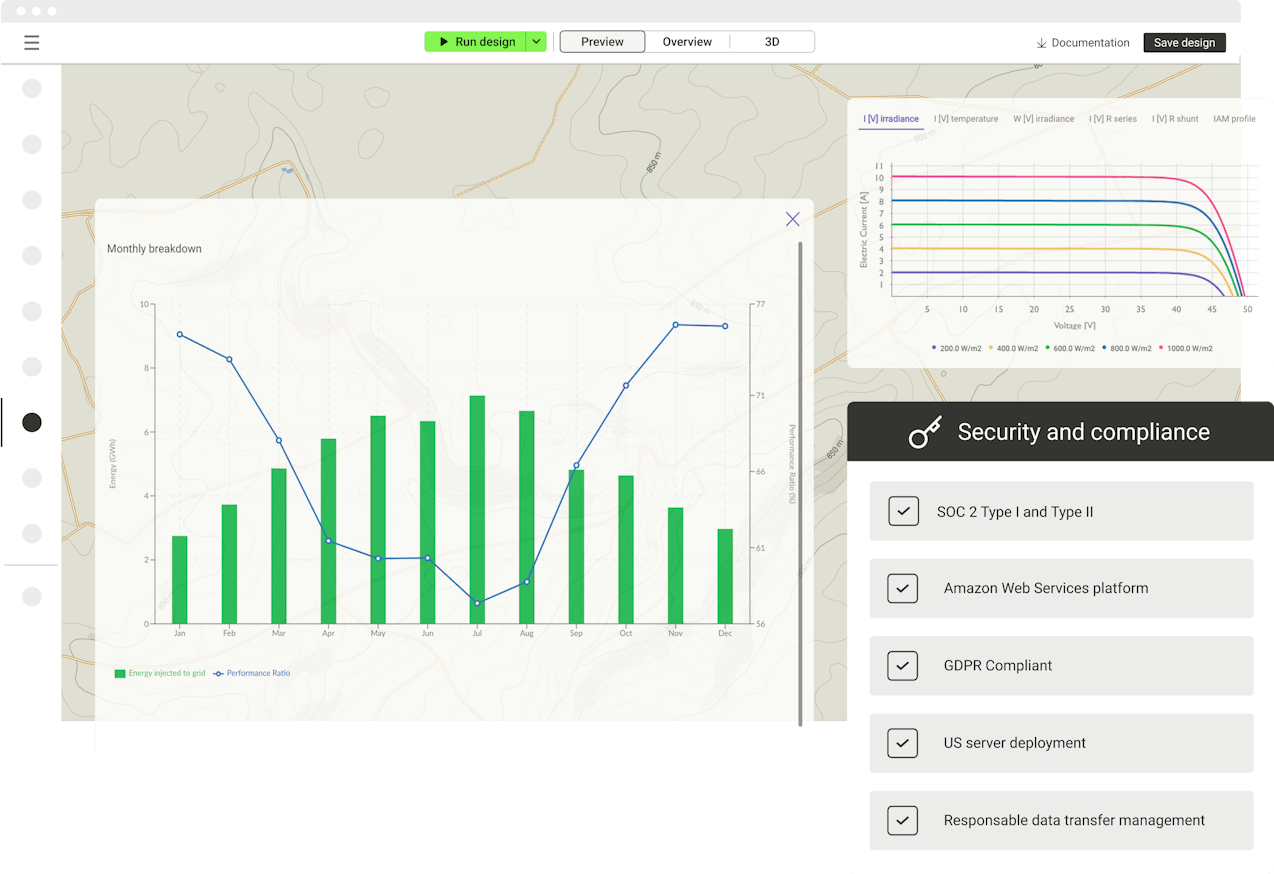Toggle the SOC 2 Type I and Type II checkbox
The height and width of the screenshot is (874, 1274).
point(903,511)
